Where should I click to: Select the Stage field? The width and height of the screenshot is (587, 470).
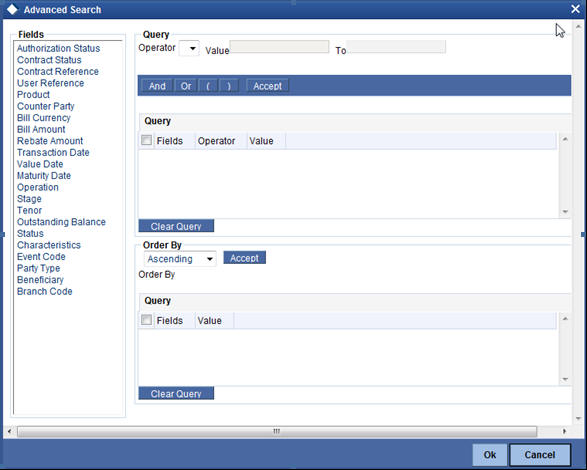pyautogui.click(x=29, y=199)
